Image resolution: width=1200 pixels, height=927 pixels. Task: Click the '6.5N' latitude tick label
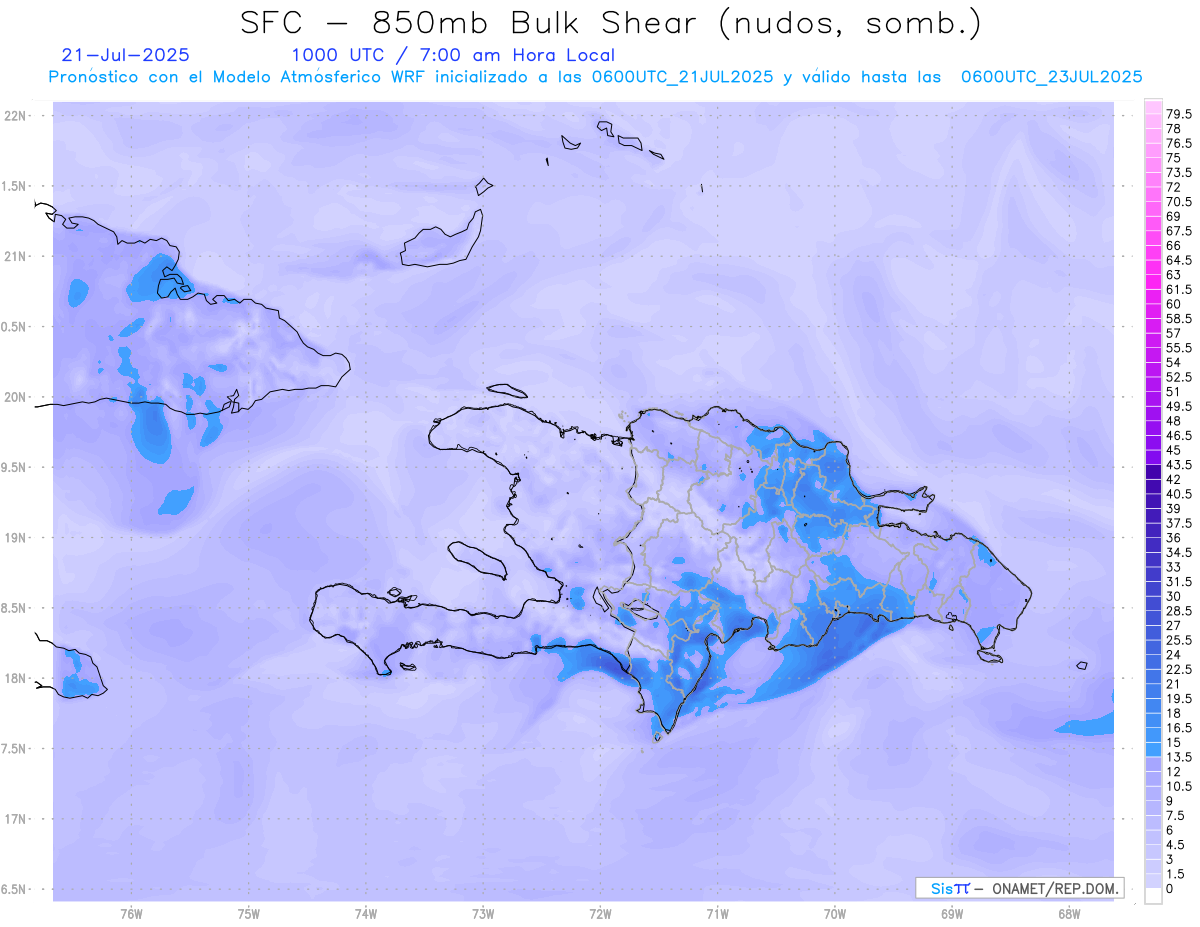coord(15,890)
